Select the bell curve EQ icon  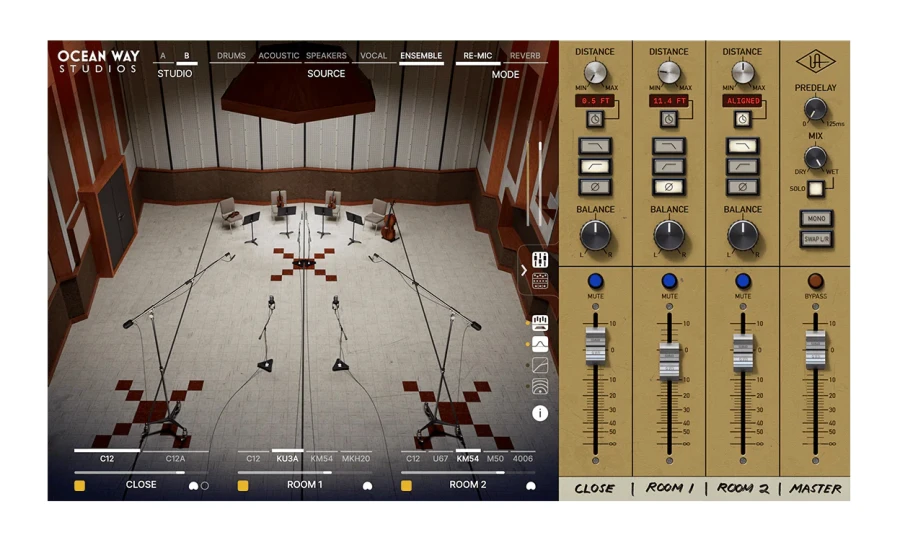[540, 344]
